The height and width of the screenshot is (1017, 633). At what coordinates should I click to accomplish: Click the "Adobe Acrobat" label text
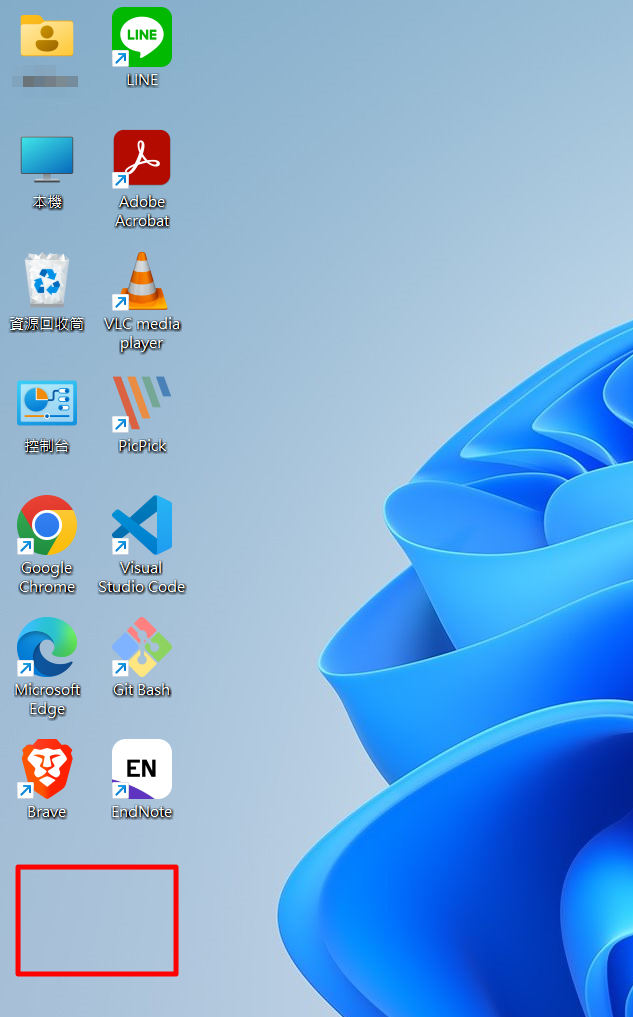[x=142, y=211]
